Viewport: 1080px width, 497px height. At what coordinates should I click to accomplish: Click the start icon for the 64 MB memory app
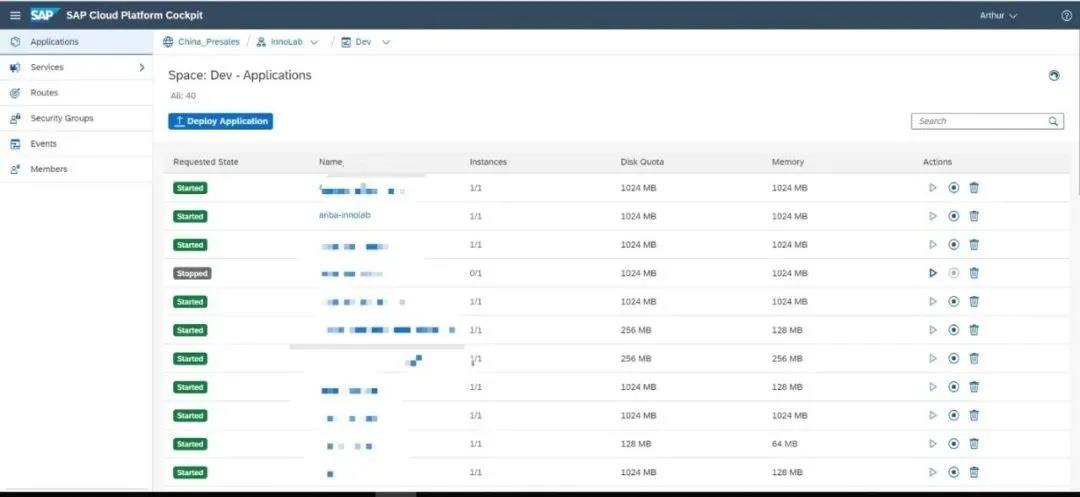click(933, 444)
